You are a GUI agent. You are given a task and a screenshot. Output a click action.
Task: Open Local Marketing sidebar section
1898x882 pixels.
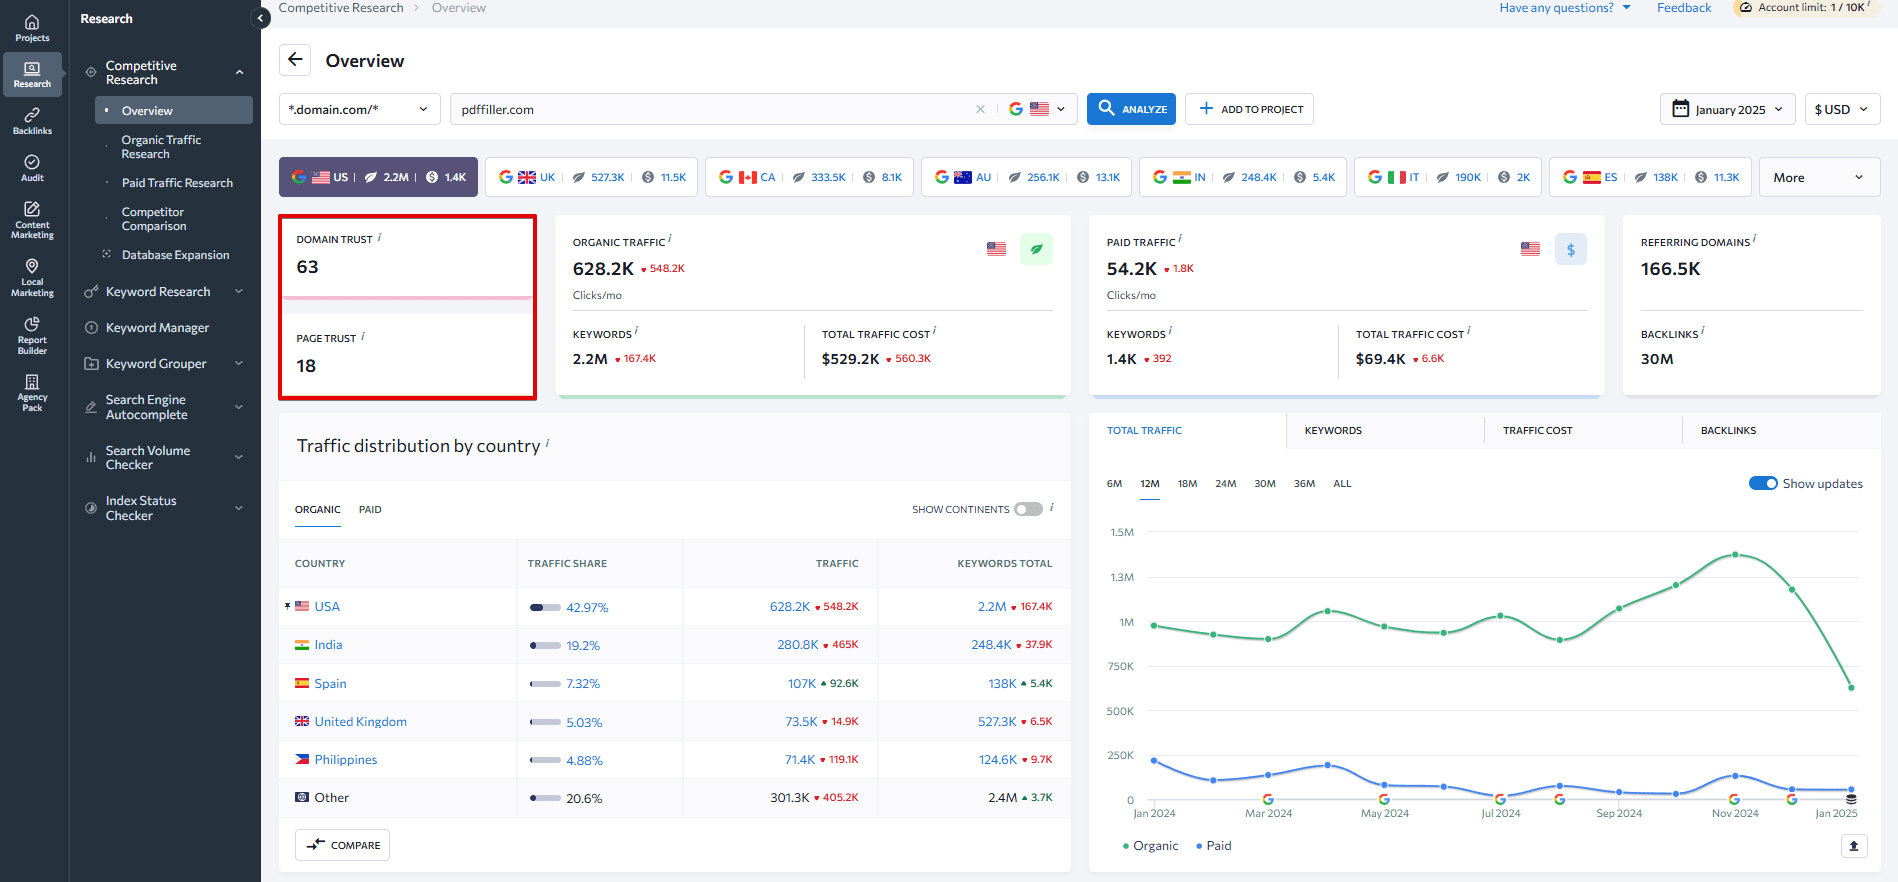click(x=32, y=278)
